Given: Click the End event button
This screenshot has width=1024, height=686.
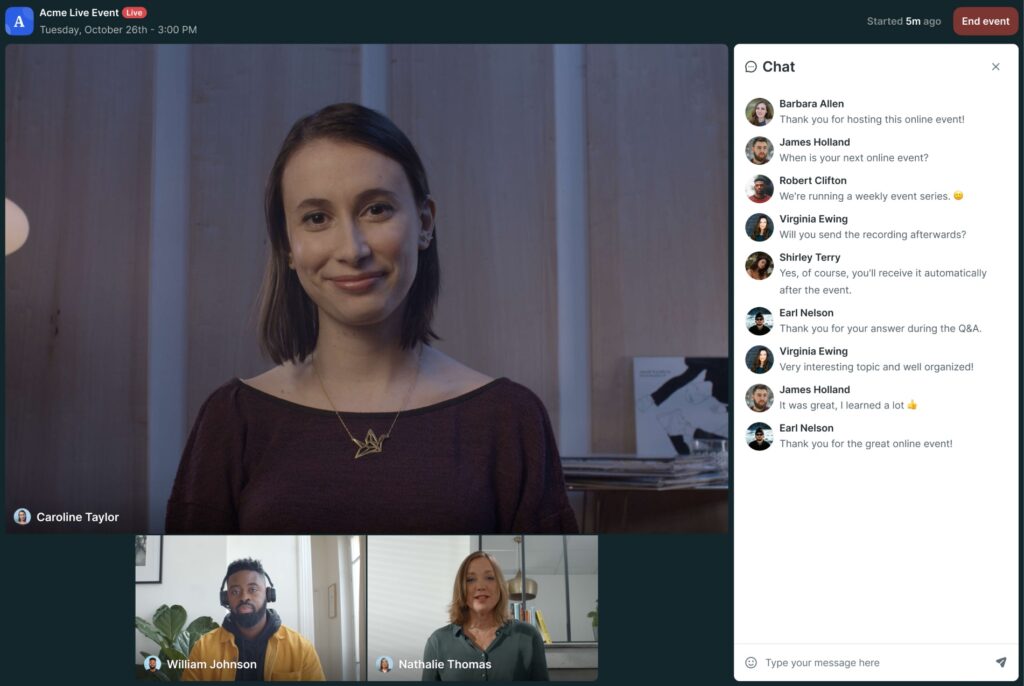Looking at the screenshot, I should click(985, 22).
